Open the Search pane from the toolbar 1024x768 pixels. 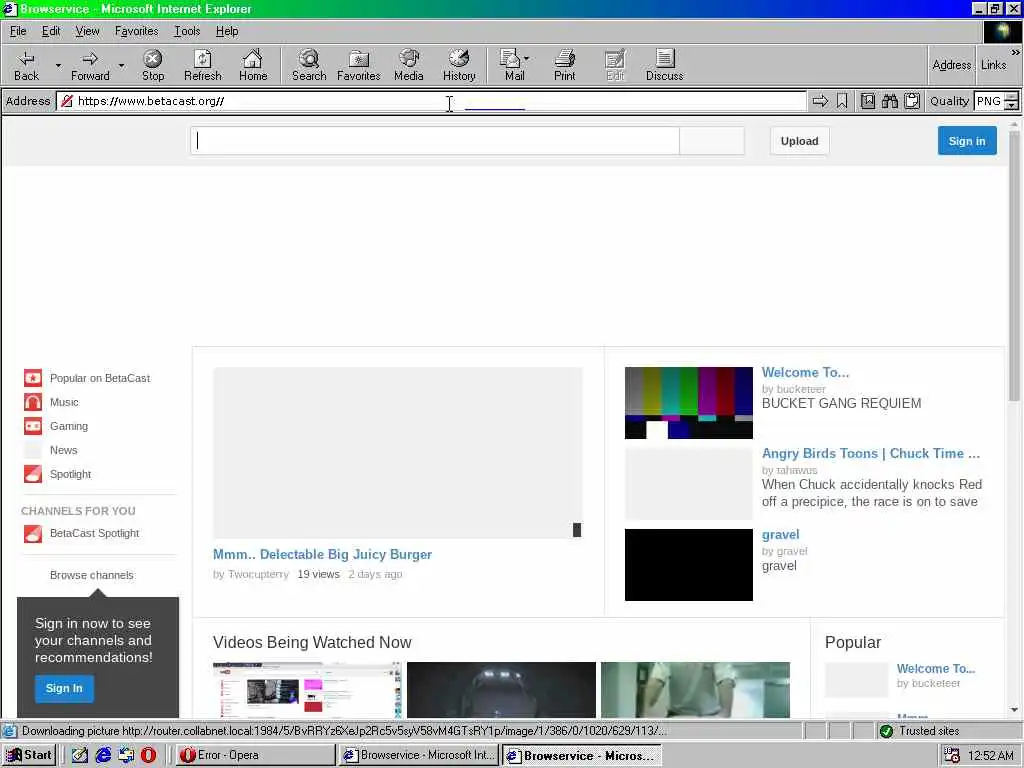click(x=309, y=65)
